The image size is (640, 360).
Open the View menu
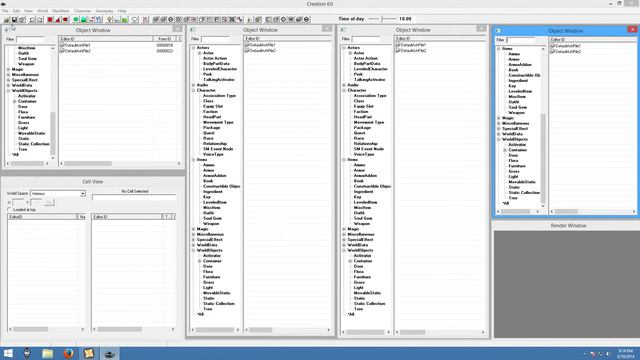coord(28,11)
